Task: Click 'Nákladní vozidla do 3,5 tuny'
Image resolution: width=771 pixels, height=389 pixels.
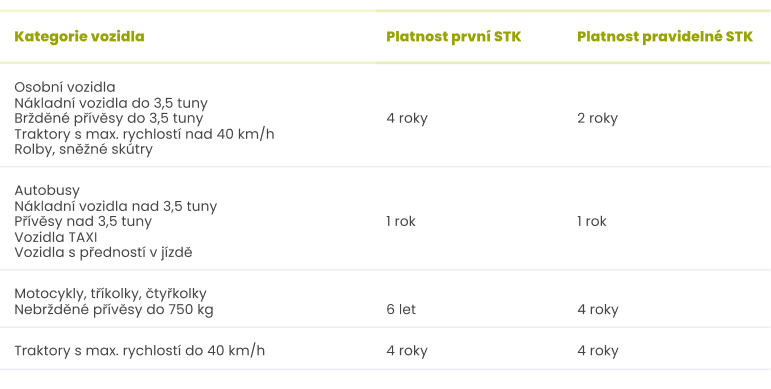Action: tap(111, 103)
